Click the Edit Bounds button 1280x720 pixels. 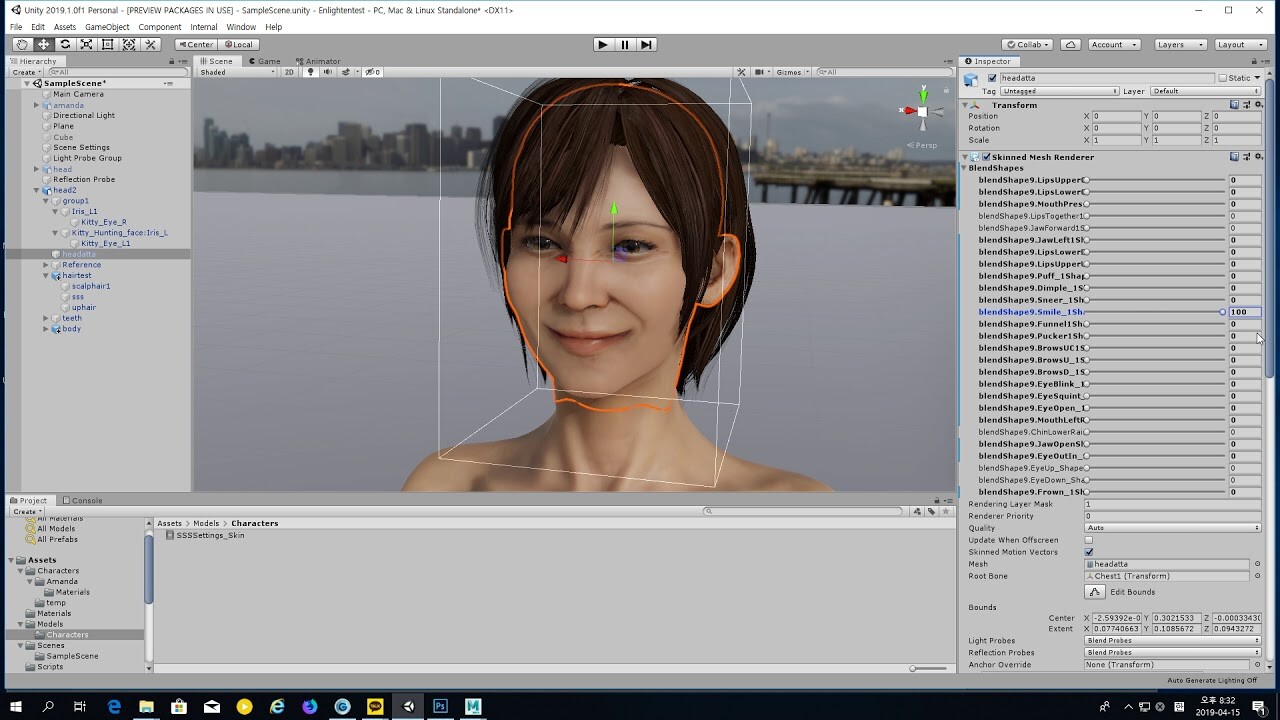(1122, 591)
